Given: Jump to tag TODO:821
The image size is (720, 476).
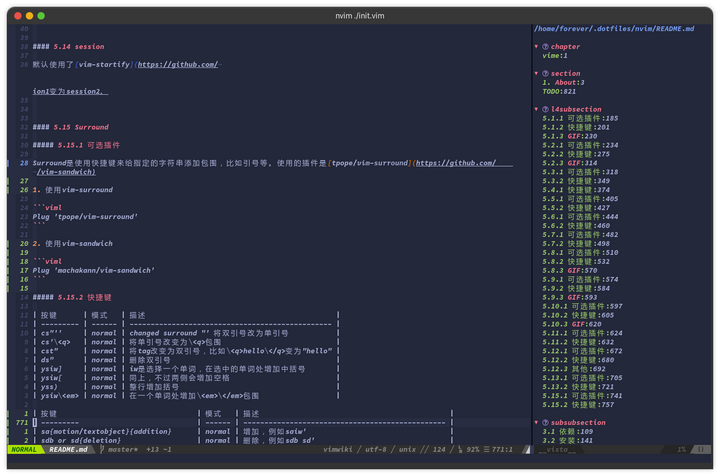Looking at the screenshot, I should pos(559,91).
